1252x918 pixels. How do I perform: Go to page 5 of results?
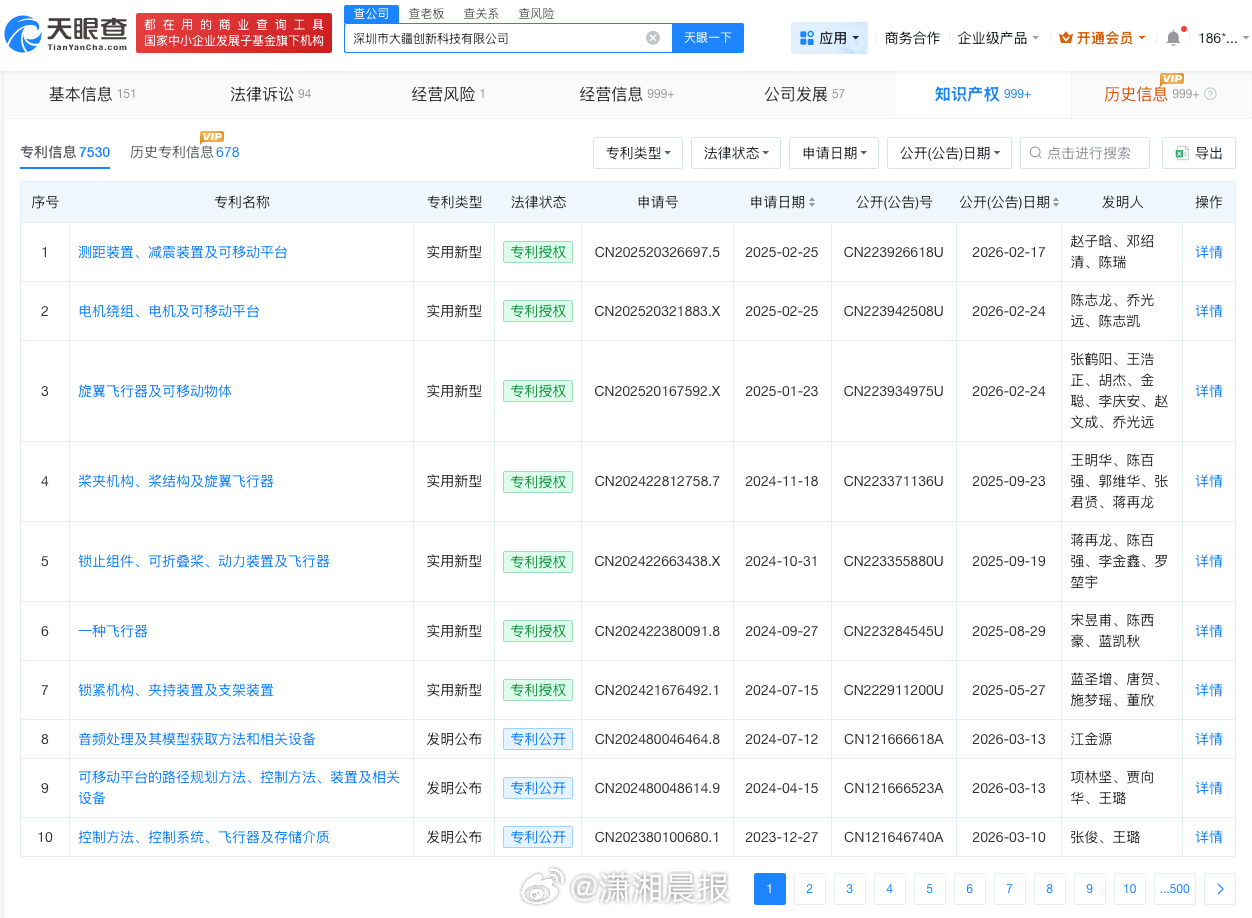[x=929, y=888]
